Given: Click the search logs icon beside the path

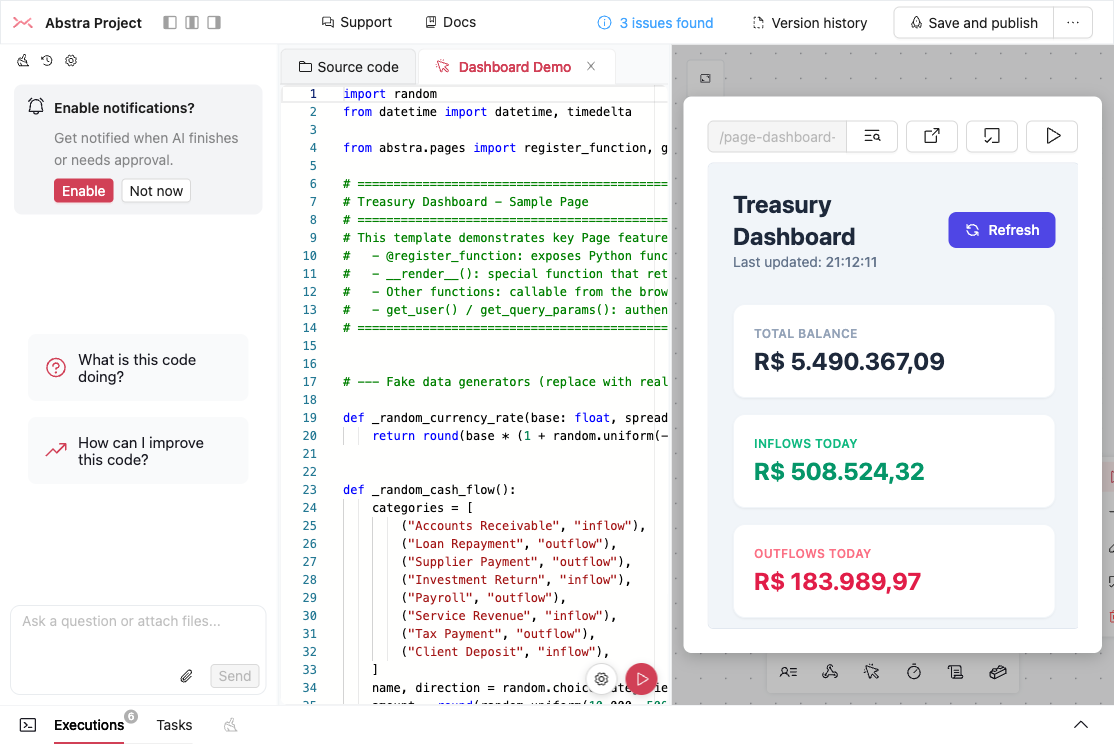Looking at the screenshot, I should pyautogui.click(x=872, y=136).
